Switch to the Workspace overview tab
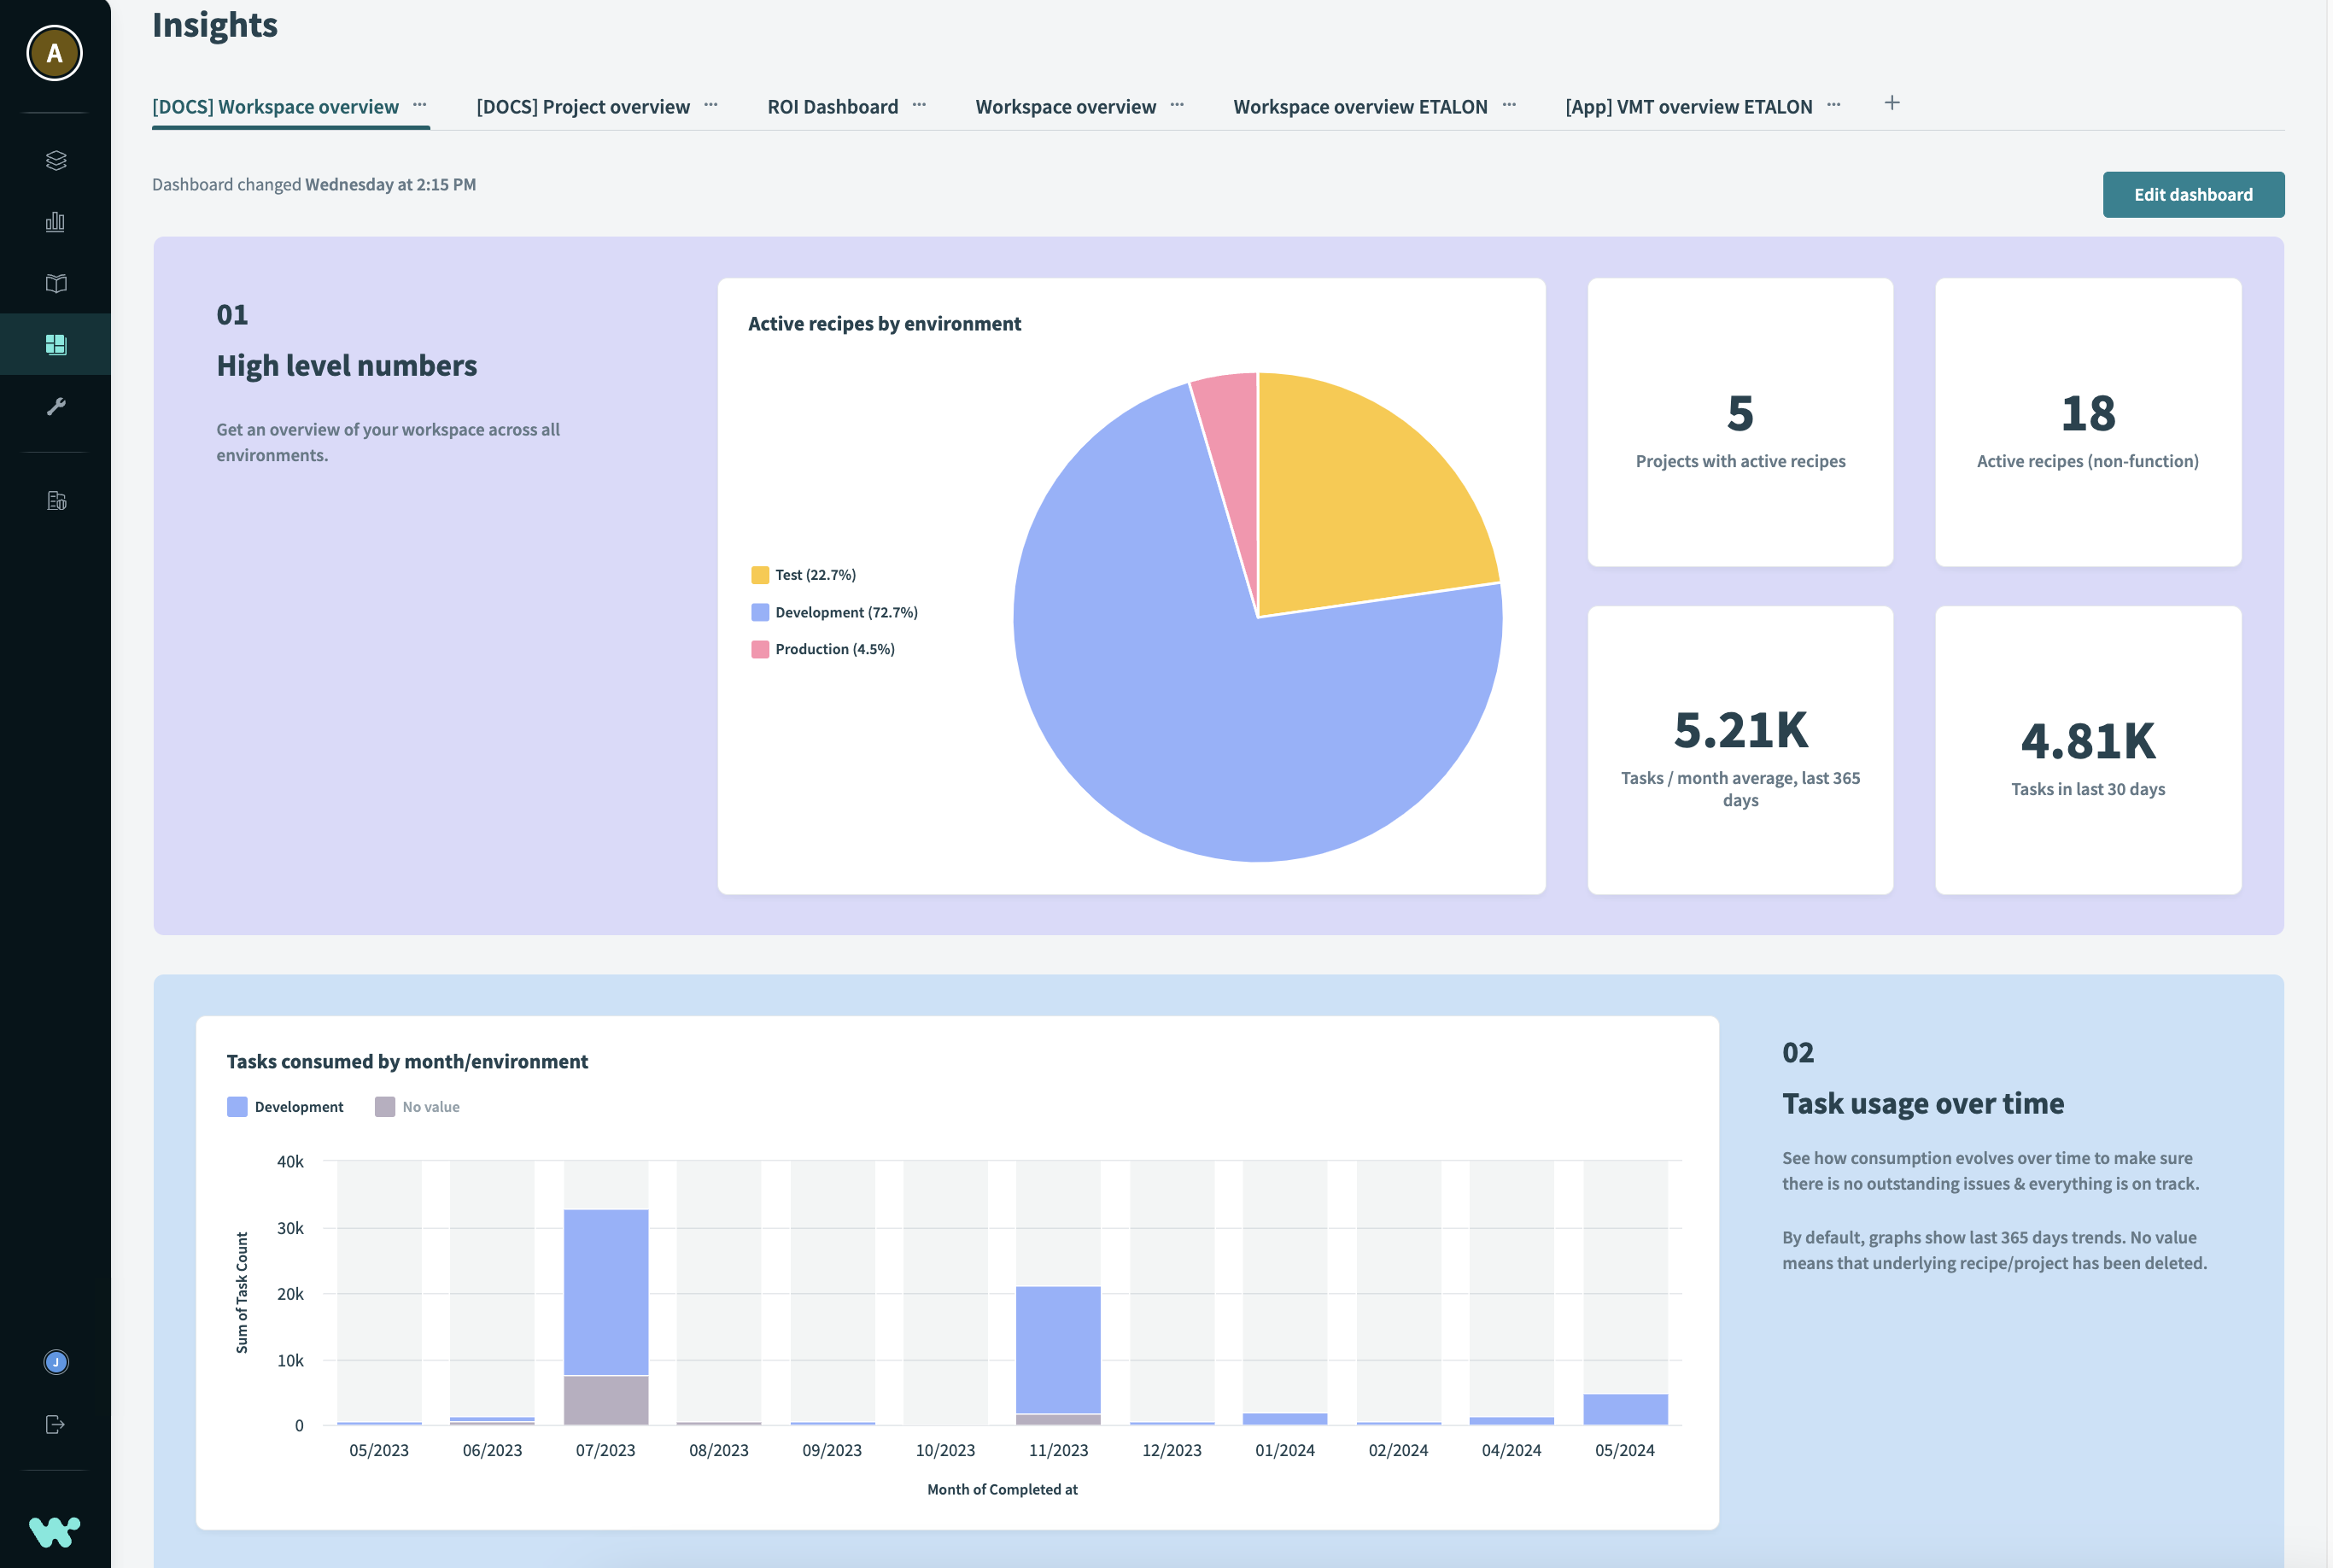The width and height of the screenshot is (2333, 1568). pyautogui.click(x=1065, y=106)
